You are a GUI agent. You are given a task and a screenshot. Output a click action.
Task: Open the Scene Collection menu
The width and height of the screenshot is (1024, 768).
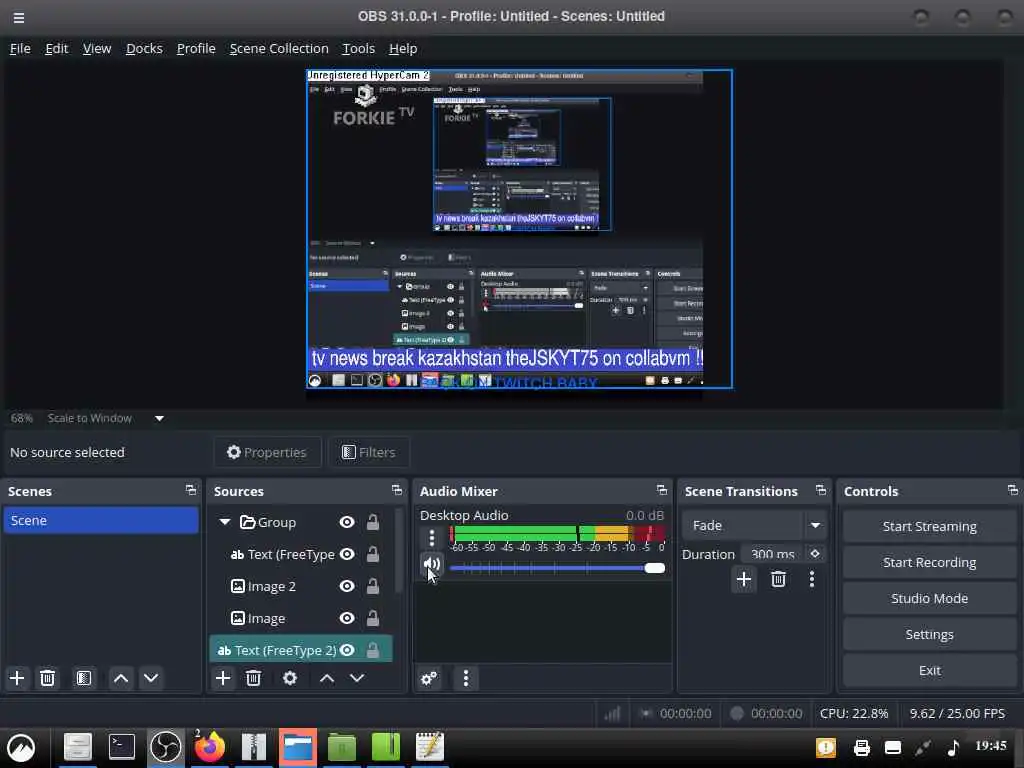279,48
